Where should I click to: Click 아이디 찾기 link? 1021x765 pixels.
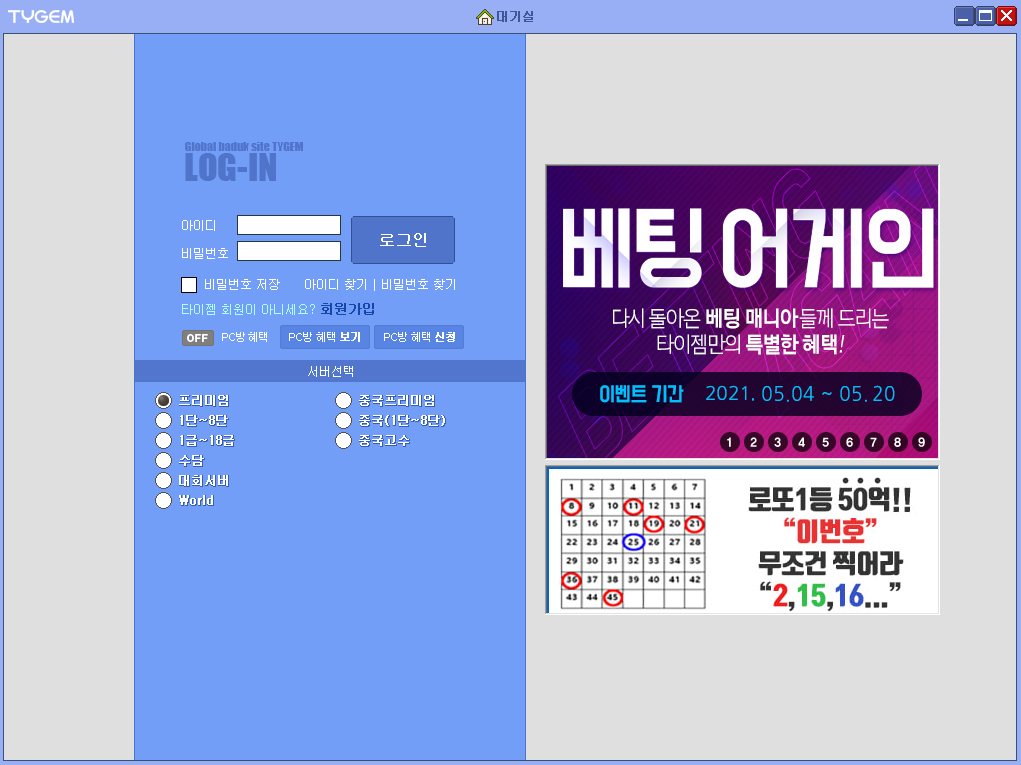(x=335, y=285)
